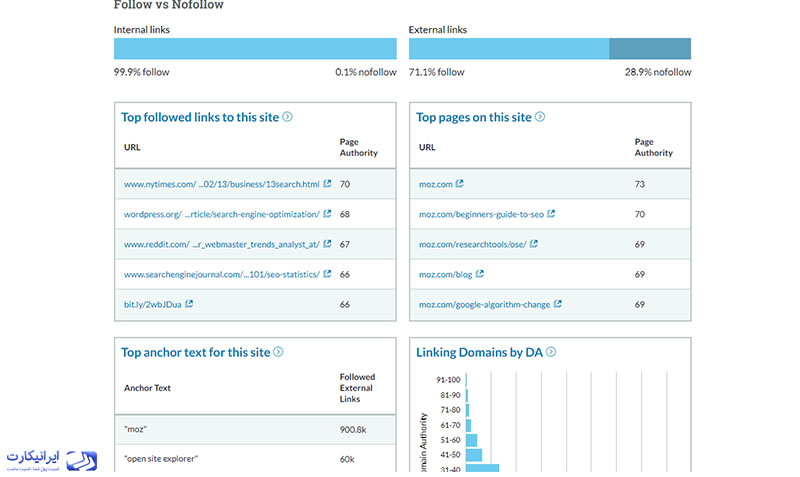Open external link icon beside wordpress.org URL
800x477 pixels.
[327, 214]
